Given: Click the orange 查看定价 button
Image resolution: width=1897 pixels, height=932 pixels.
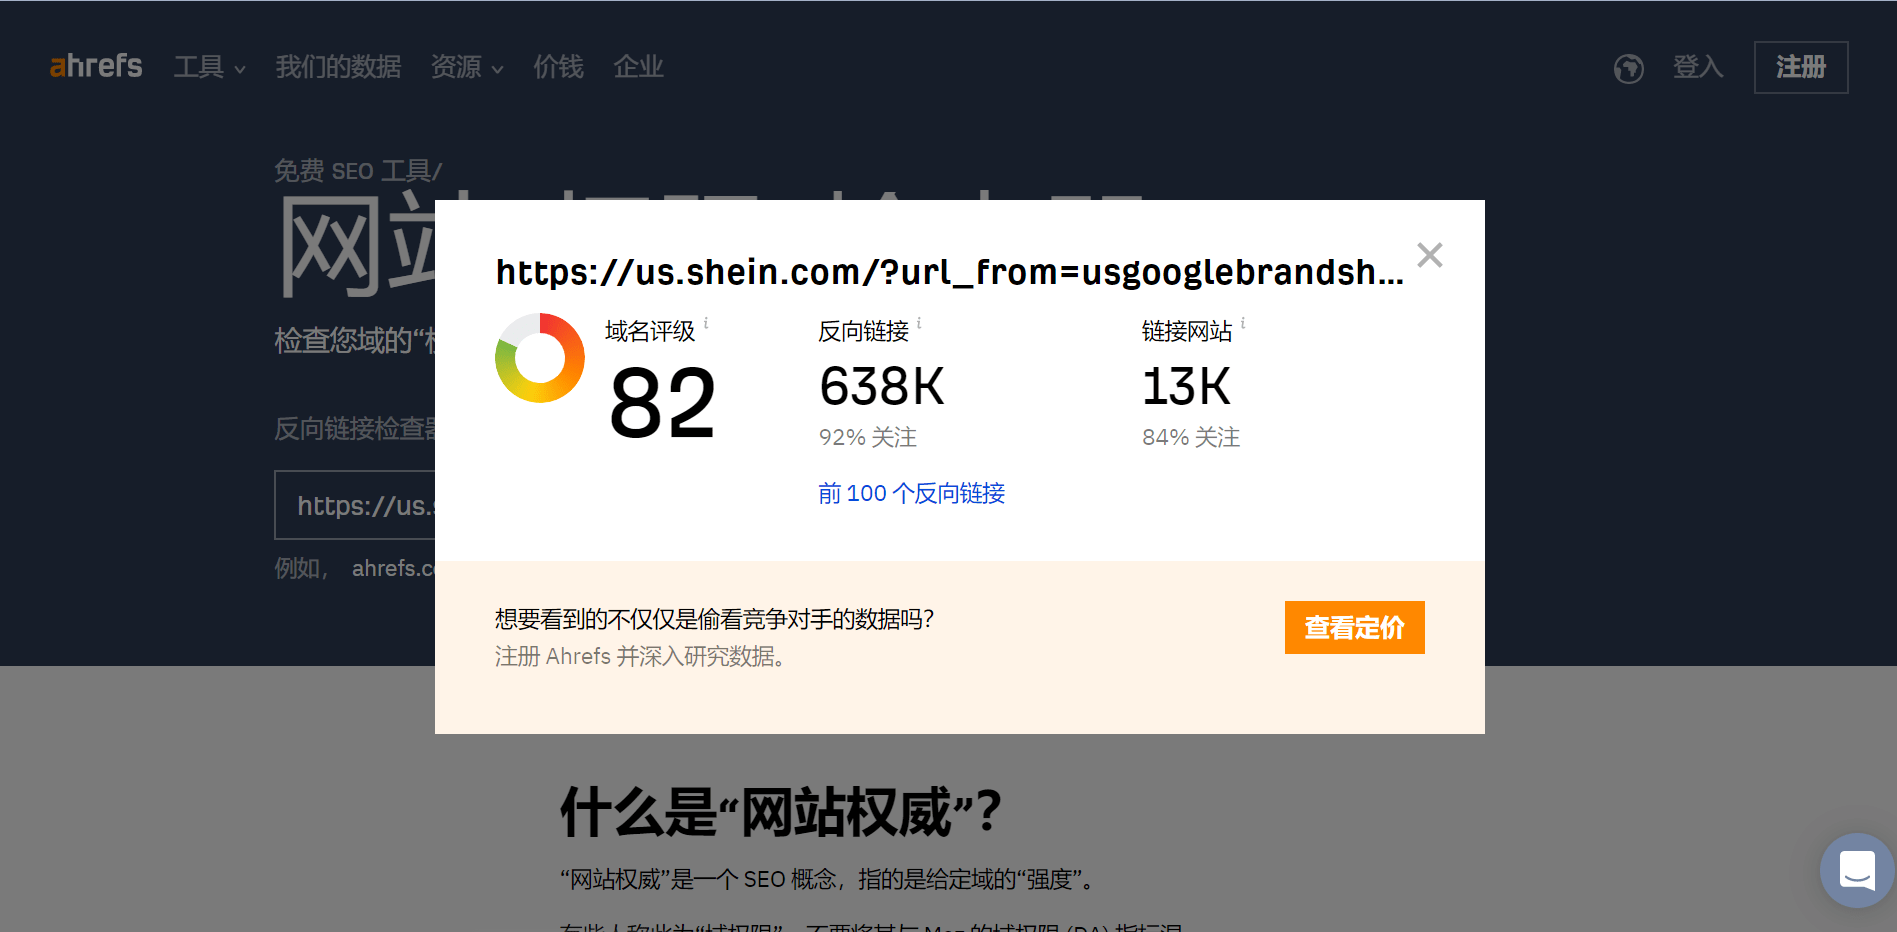Looking at the screenshot, I should pyautogui.click(x=1354, y=627).
